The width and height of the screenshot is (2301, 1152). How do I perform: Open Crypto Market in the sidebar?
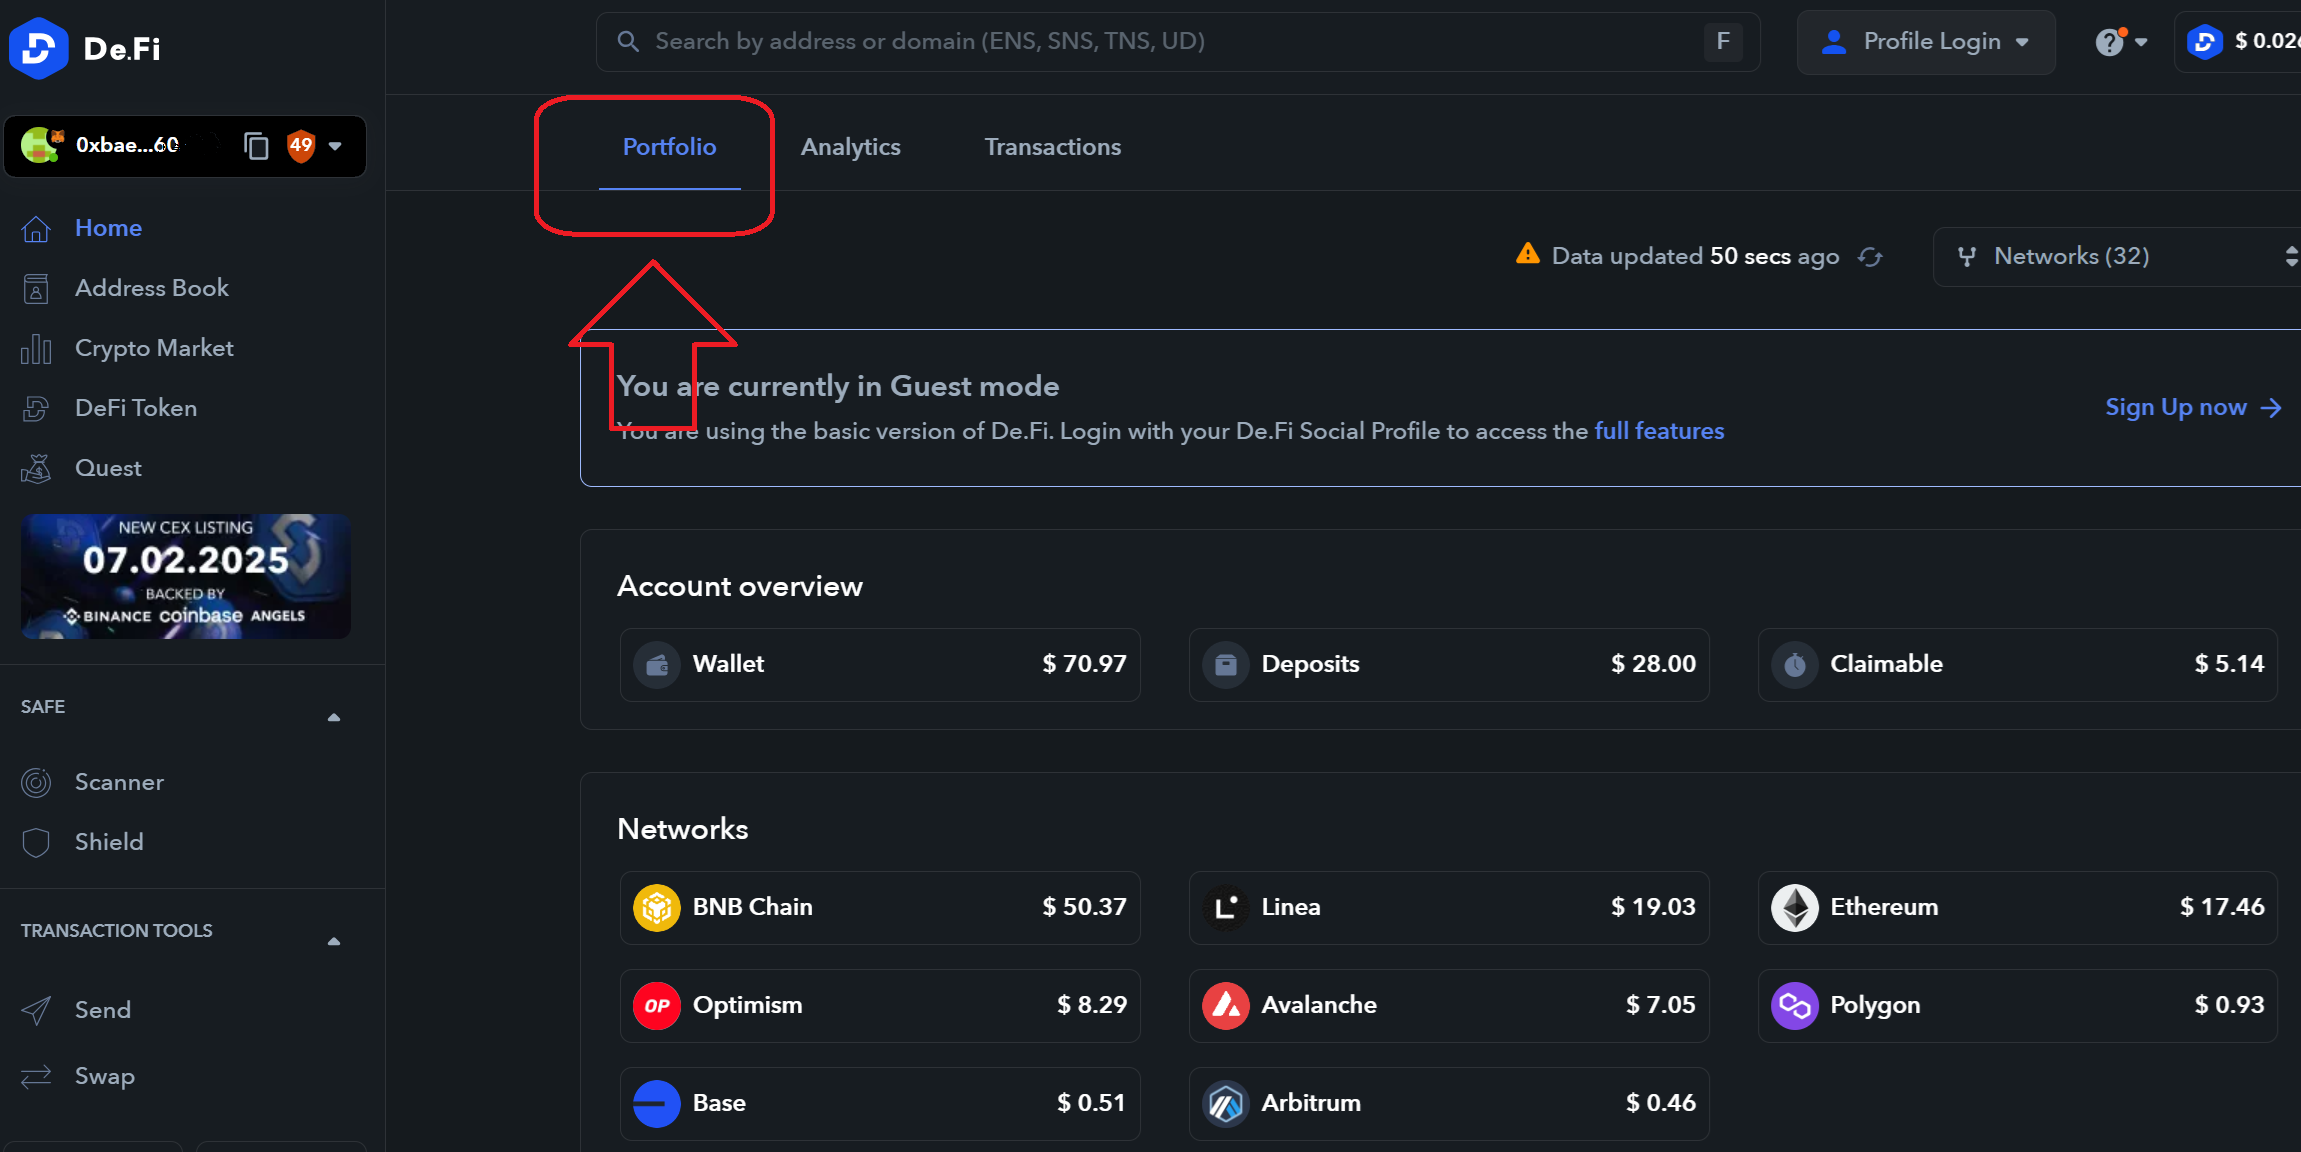click(x=154, y=348)
